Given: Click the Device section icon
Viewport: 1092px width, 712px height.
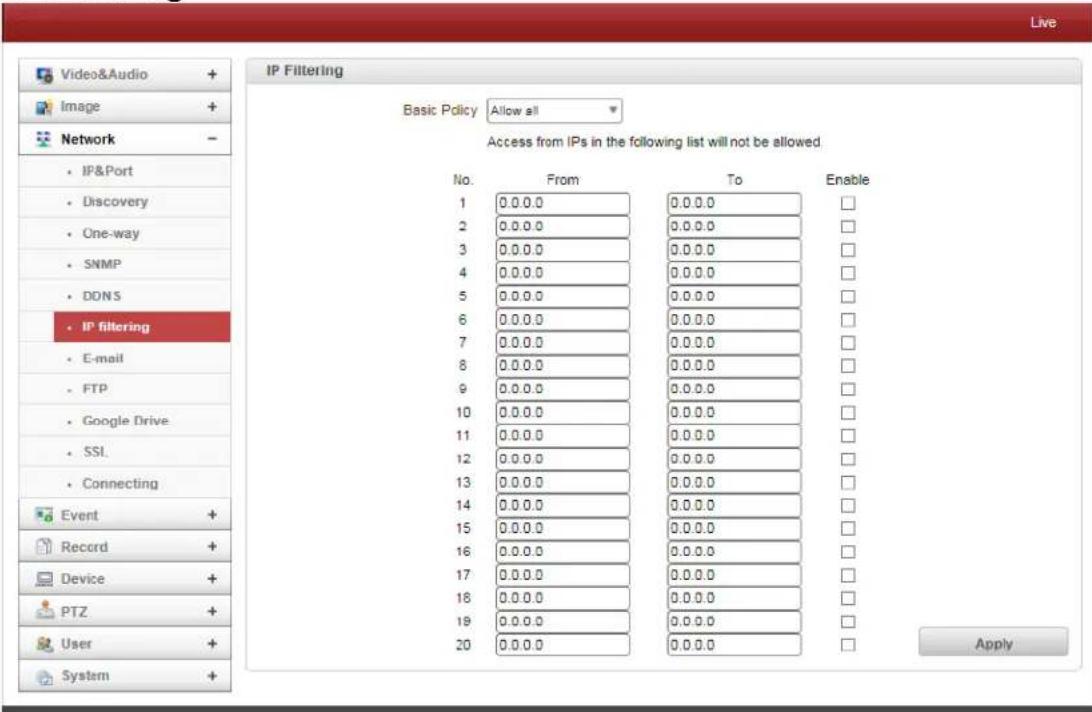Looking at the screenshot, I should tap(44, 579).
